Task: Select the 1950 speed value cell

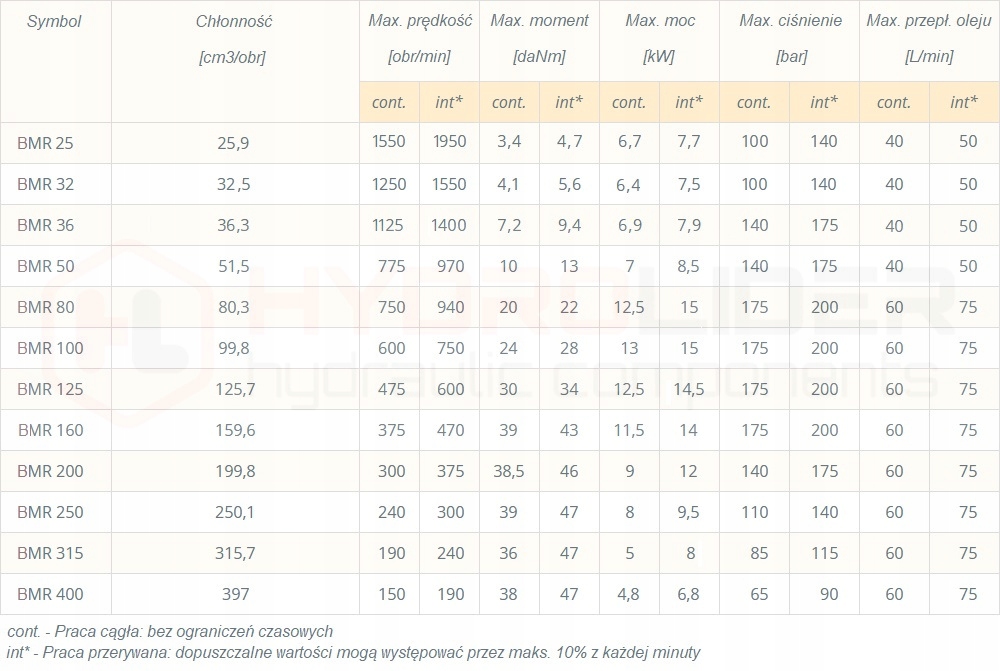Action: pyautogui.click(x=450, y=142)
